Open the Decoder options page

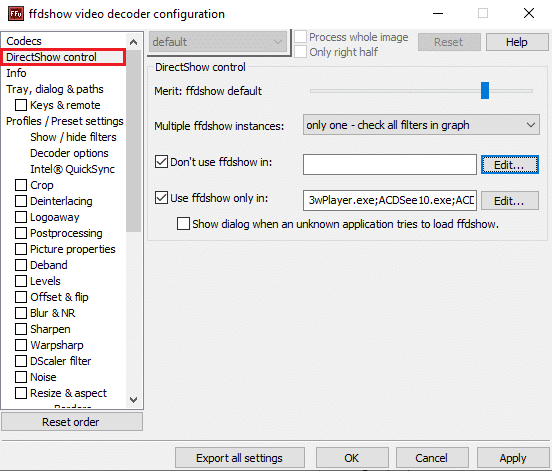click(69, 153)
